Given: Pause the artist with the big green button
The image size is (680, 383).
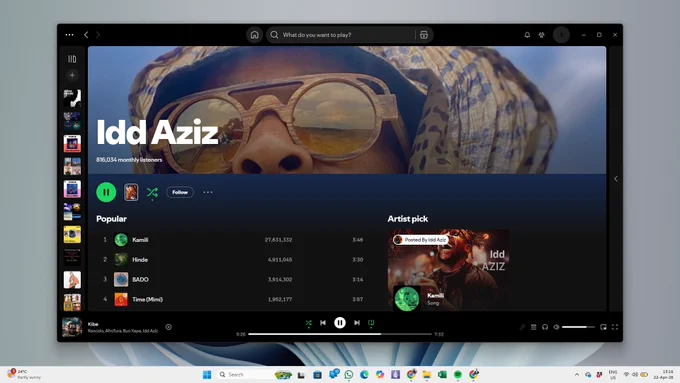Looking at the screenshot, I should (106, 192).
